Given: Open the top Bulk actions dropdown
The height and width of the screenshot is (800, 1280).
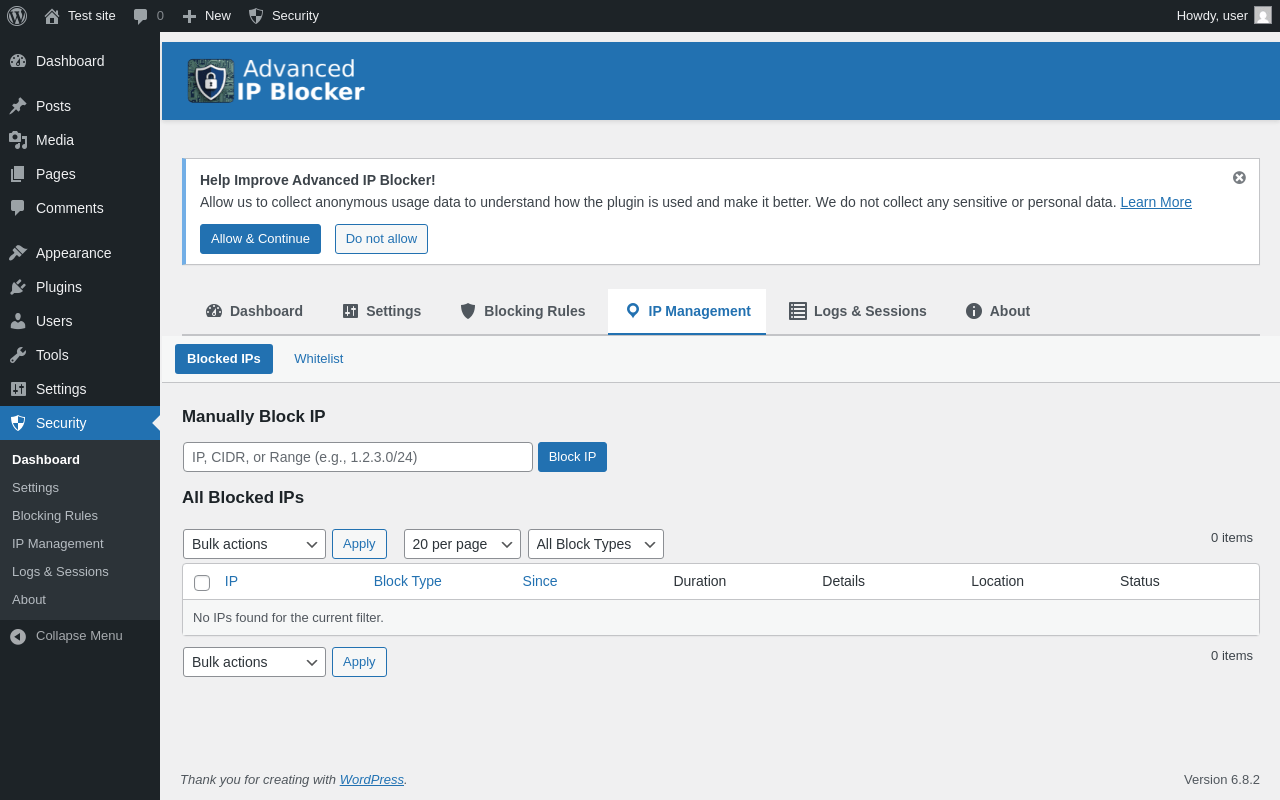Looking at the screenshot, I should 254,544.
